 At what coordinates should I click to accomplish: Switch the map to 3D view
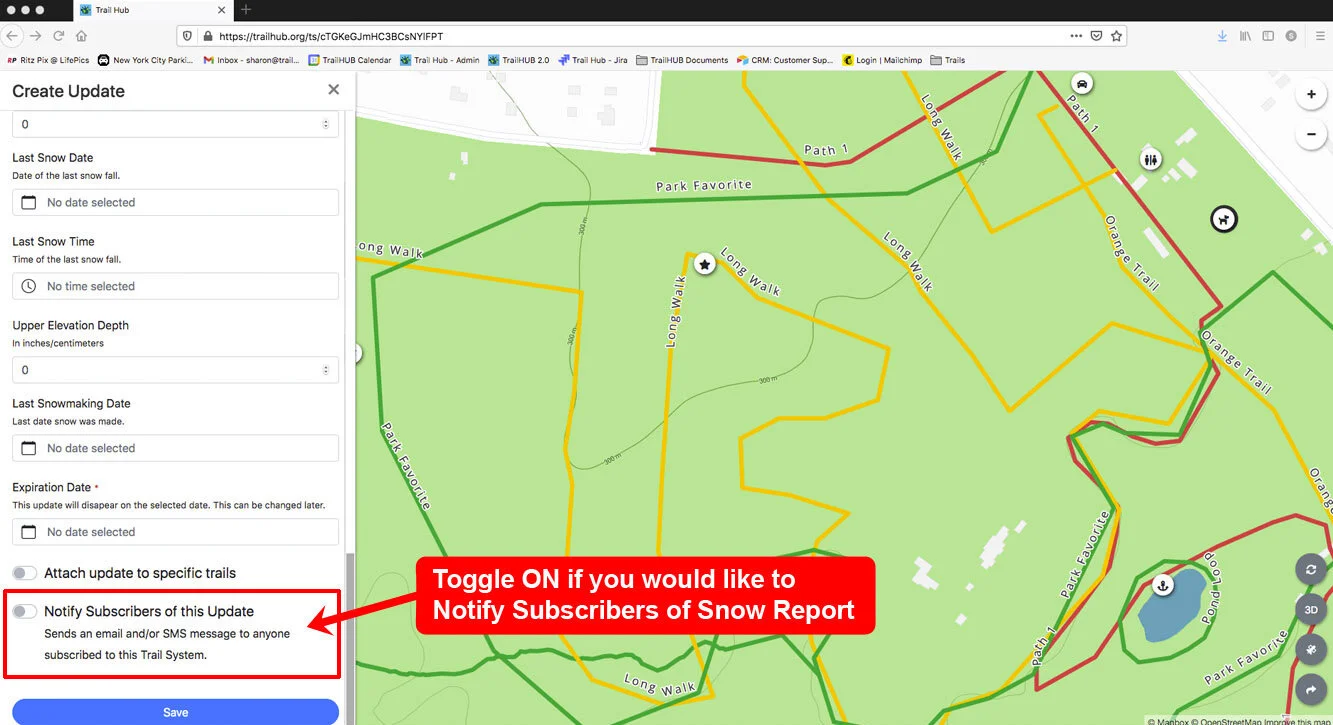tap(1311, 610)
